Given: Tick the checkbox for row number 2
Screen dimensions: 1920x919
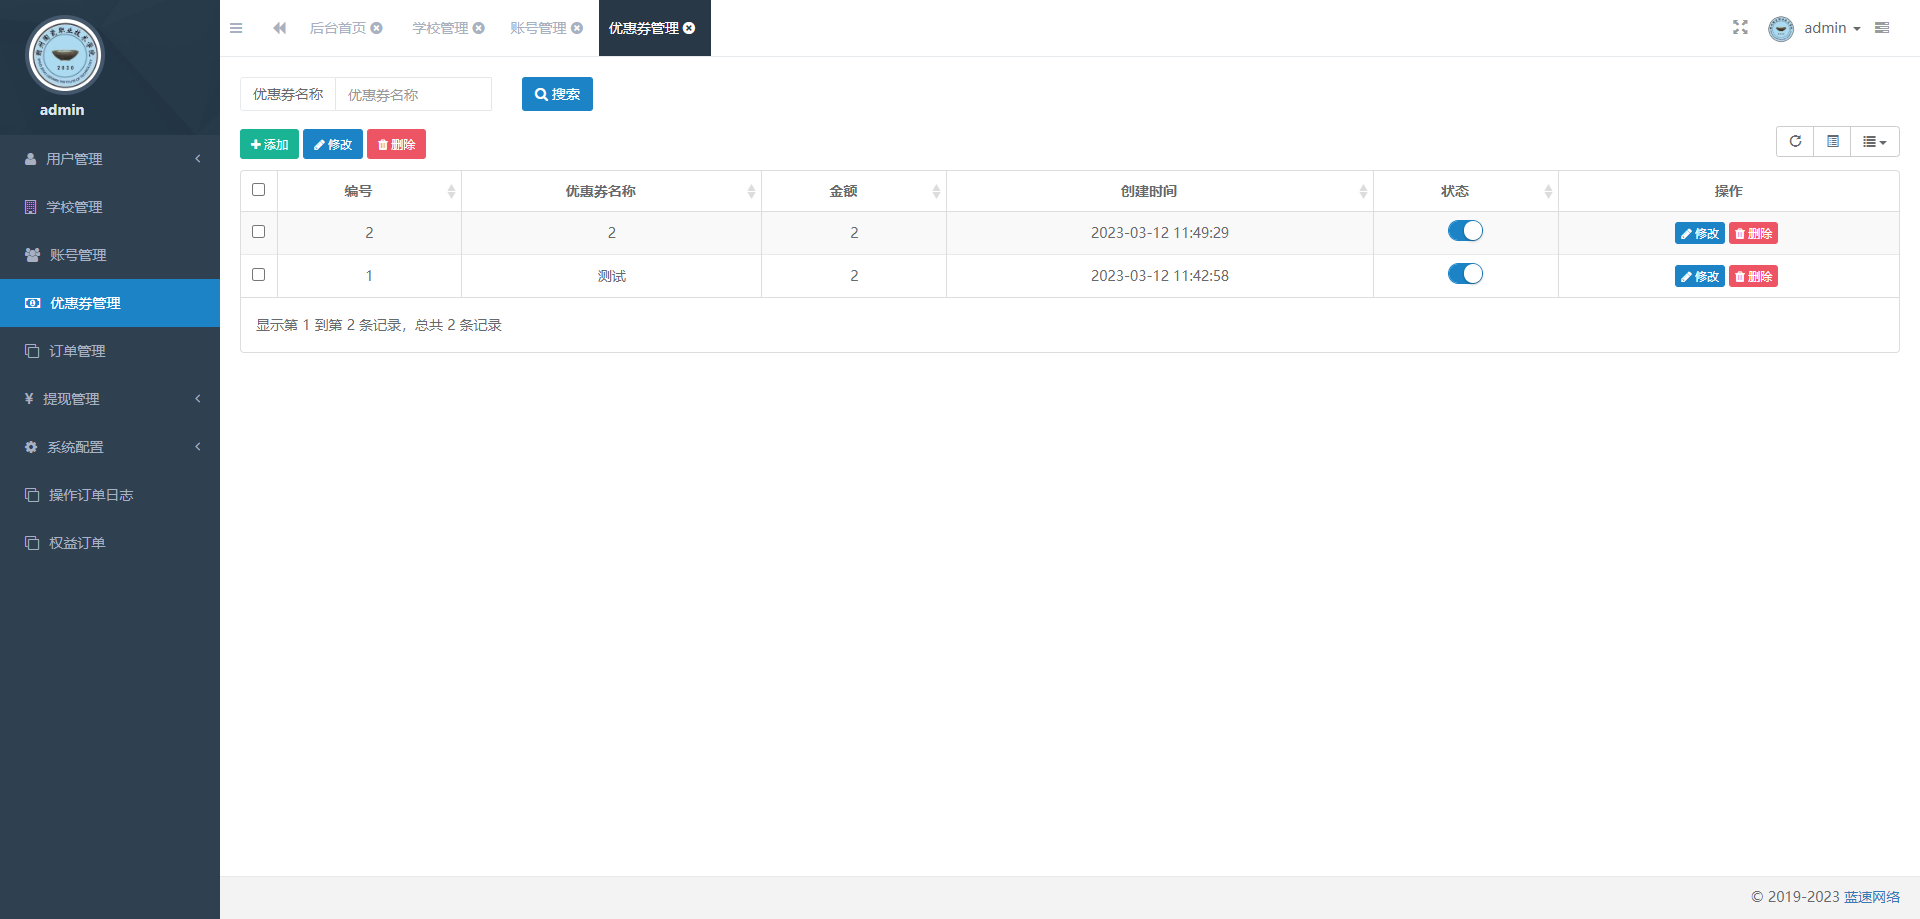Looking at the screenshot, I should [x=259, y=232].
